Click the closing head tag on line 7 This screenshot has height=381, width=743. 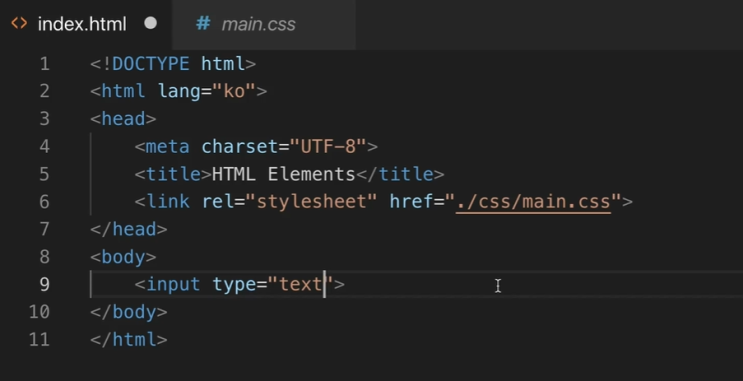(128, 229)
